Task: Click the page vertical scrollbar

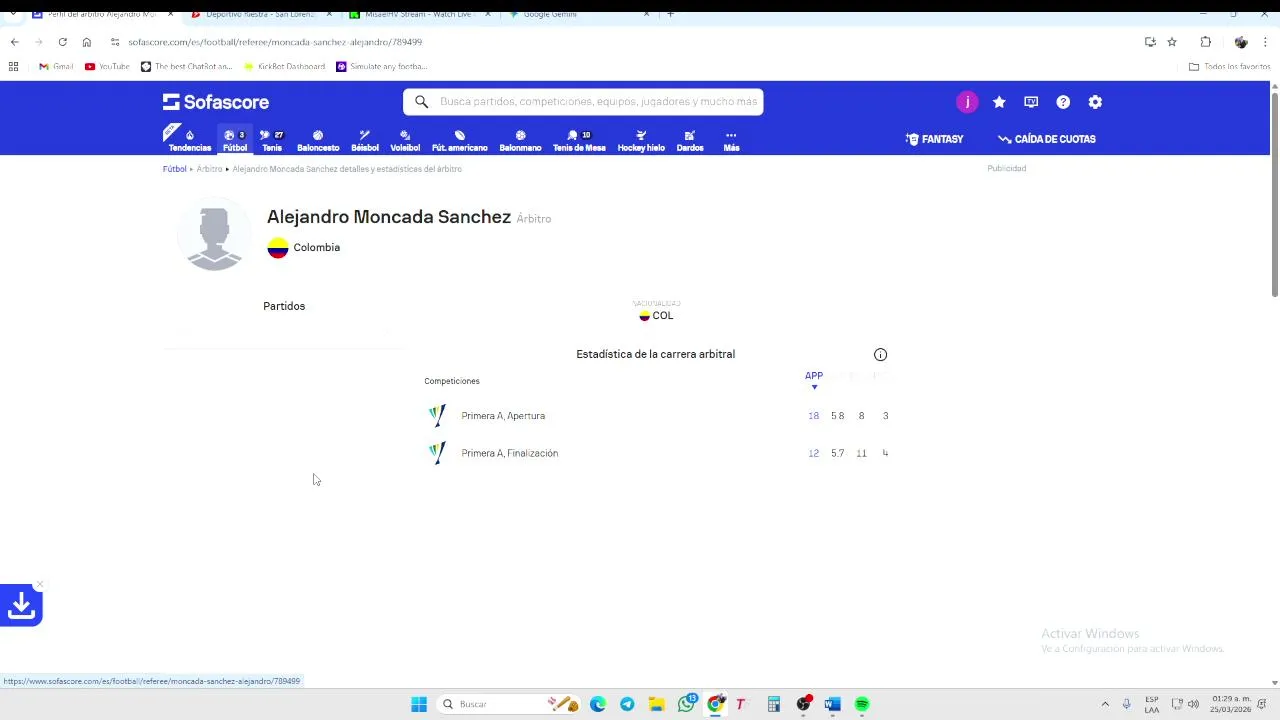Action: tap(1274, 195)
